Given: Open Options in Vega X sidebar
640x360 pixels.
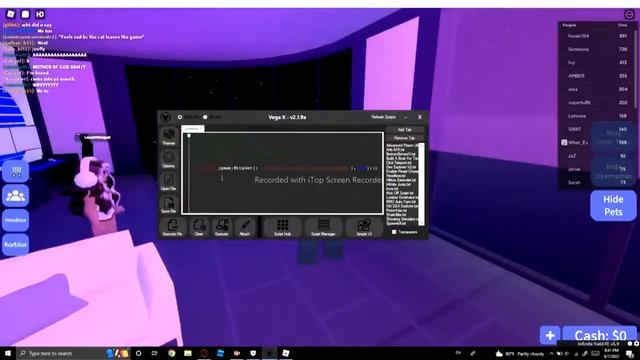Looking at the screenshot, I should pyautogui.click(x=169, y=160).
